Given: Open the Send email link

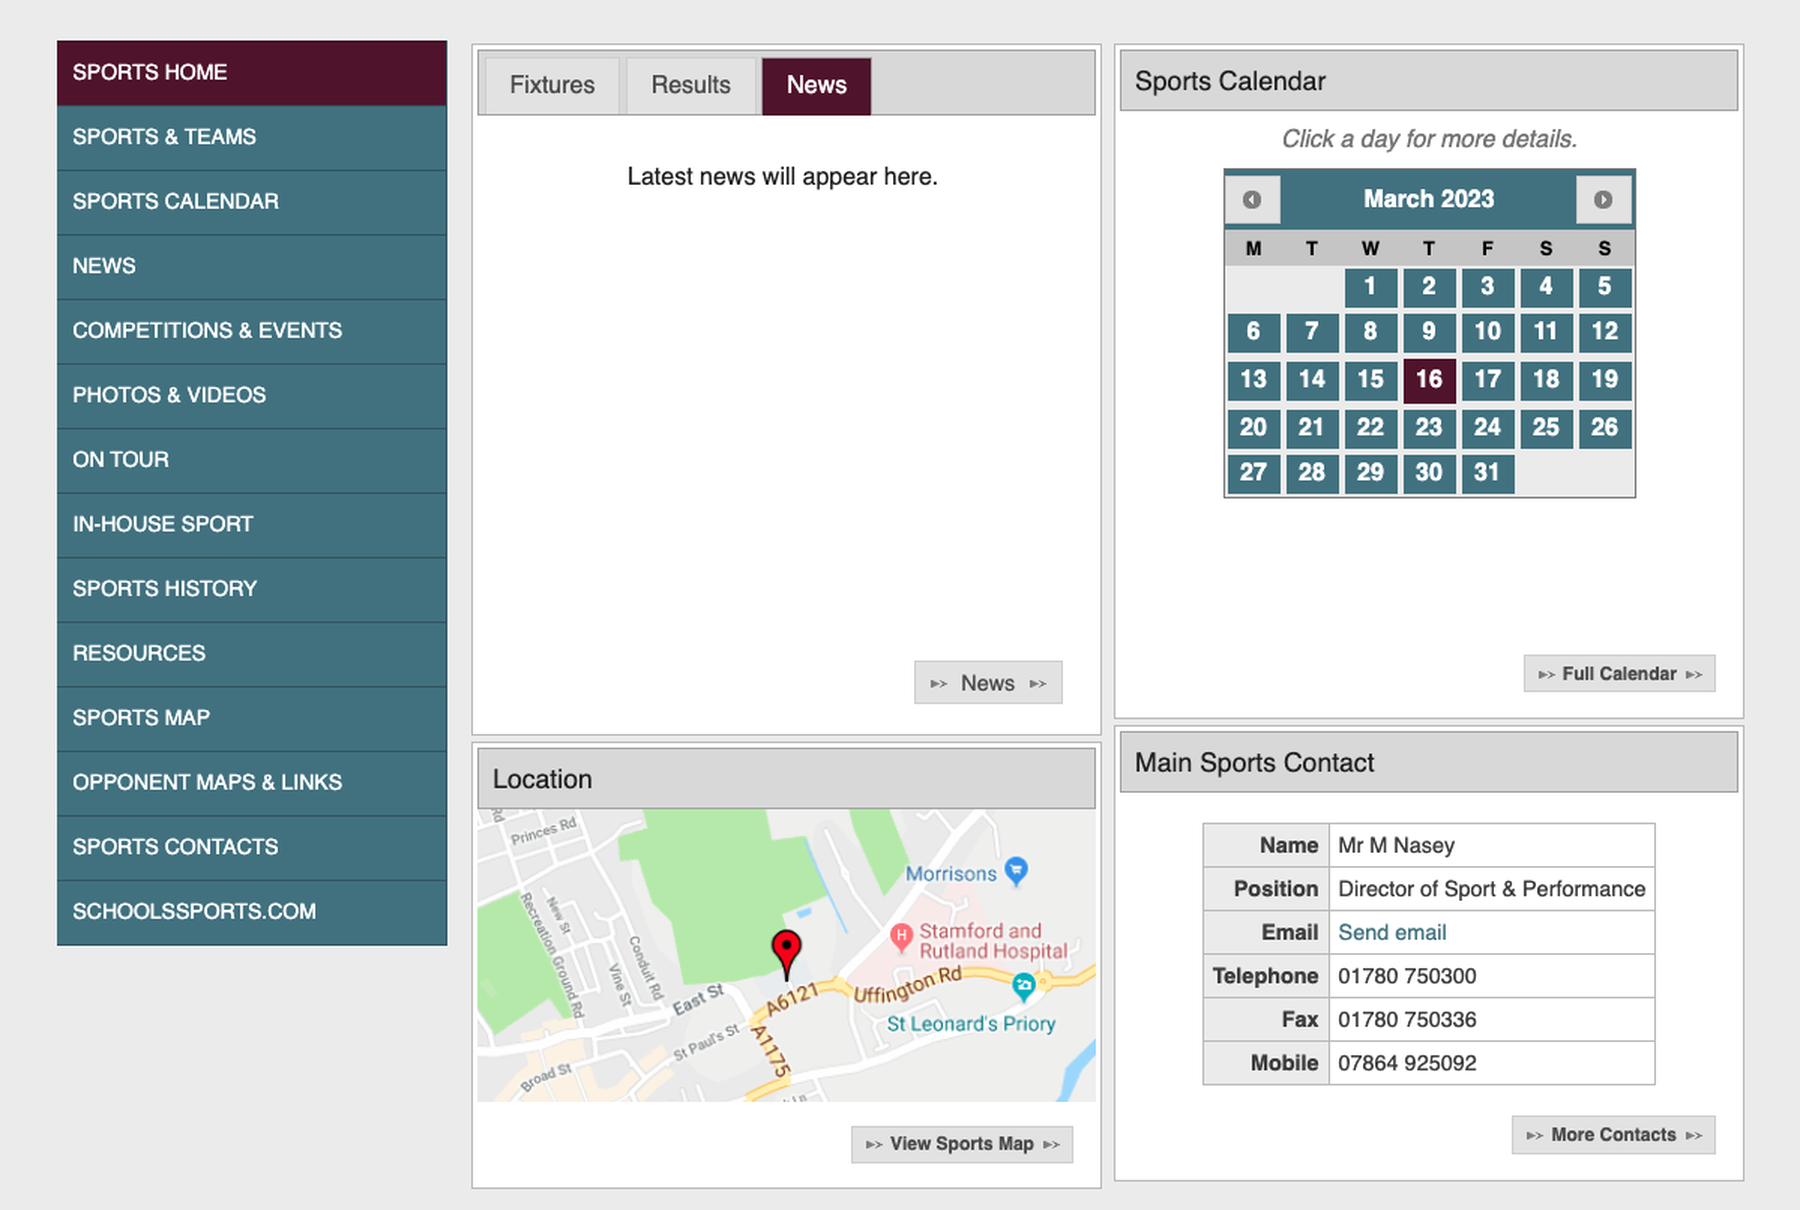Looking at the screenshot, I should point(1392,933).
